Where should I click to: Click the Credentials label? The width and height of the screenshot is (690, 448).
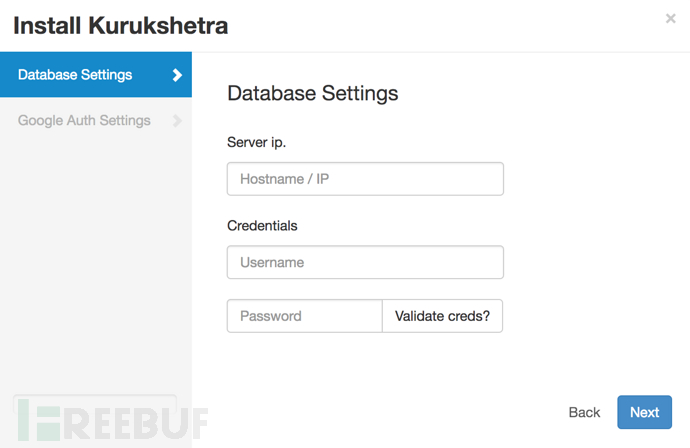[262, 225]
